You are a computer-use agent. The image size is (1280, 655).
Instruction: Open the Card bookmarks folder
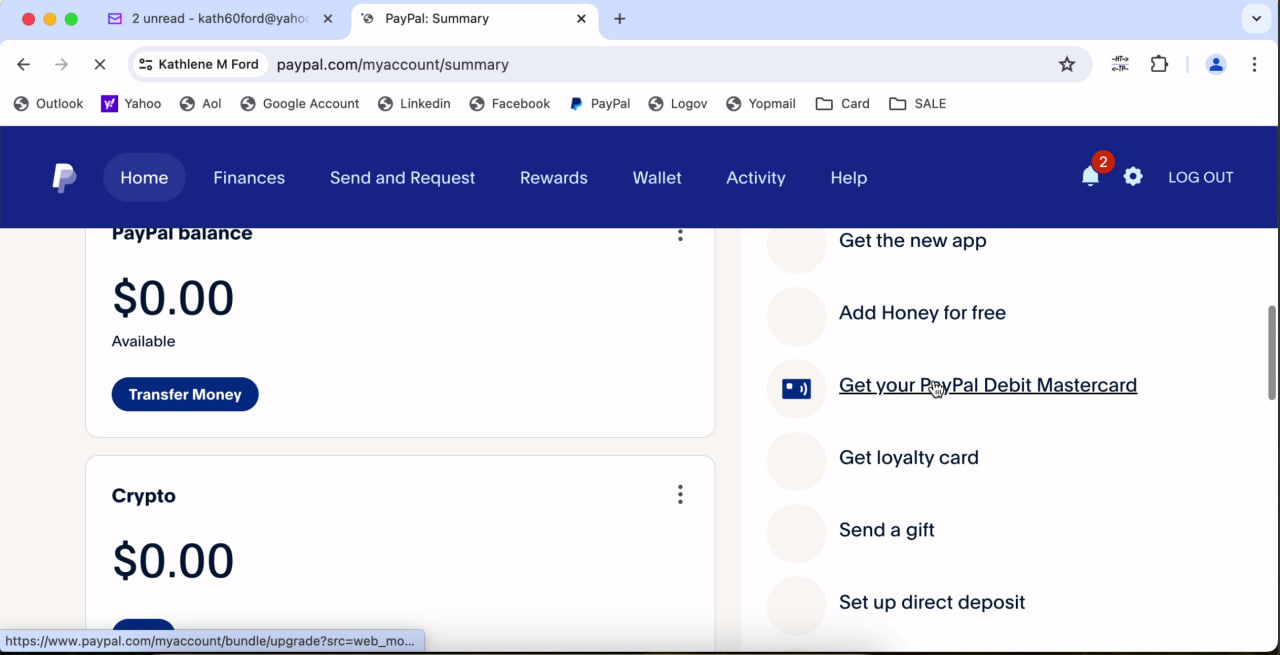pos(842,104)
